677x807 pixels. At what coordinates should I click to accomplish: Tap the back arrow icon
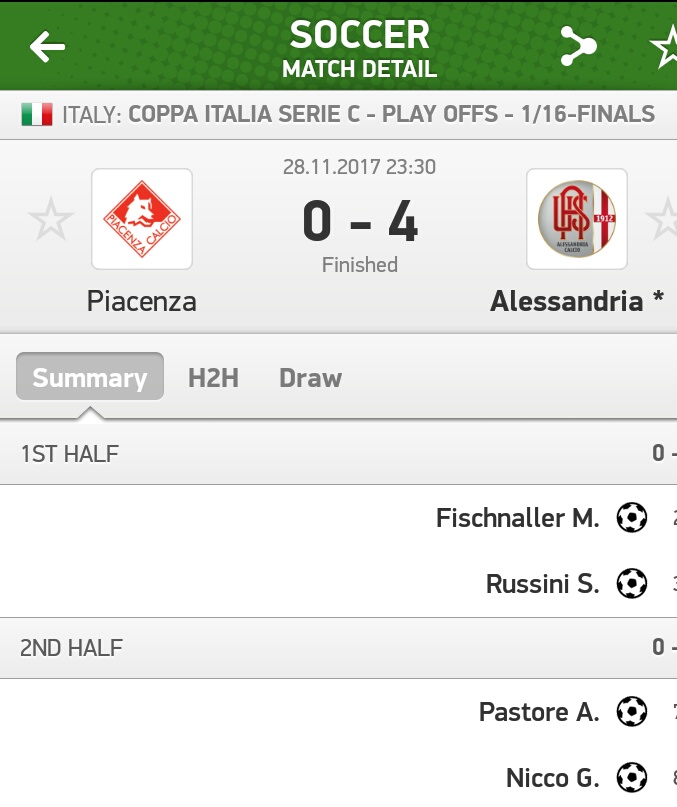46,46
